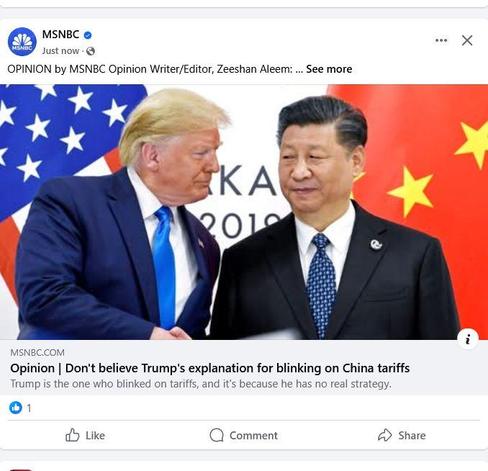Hide the post with the X button

pos(467,40)
